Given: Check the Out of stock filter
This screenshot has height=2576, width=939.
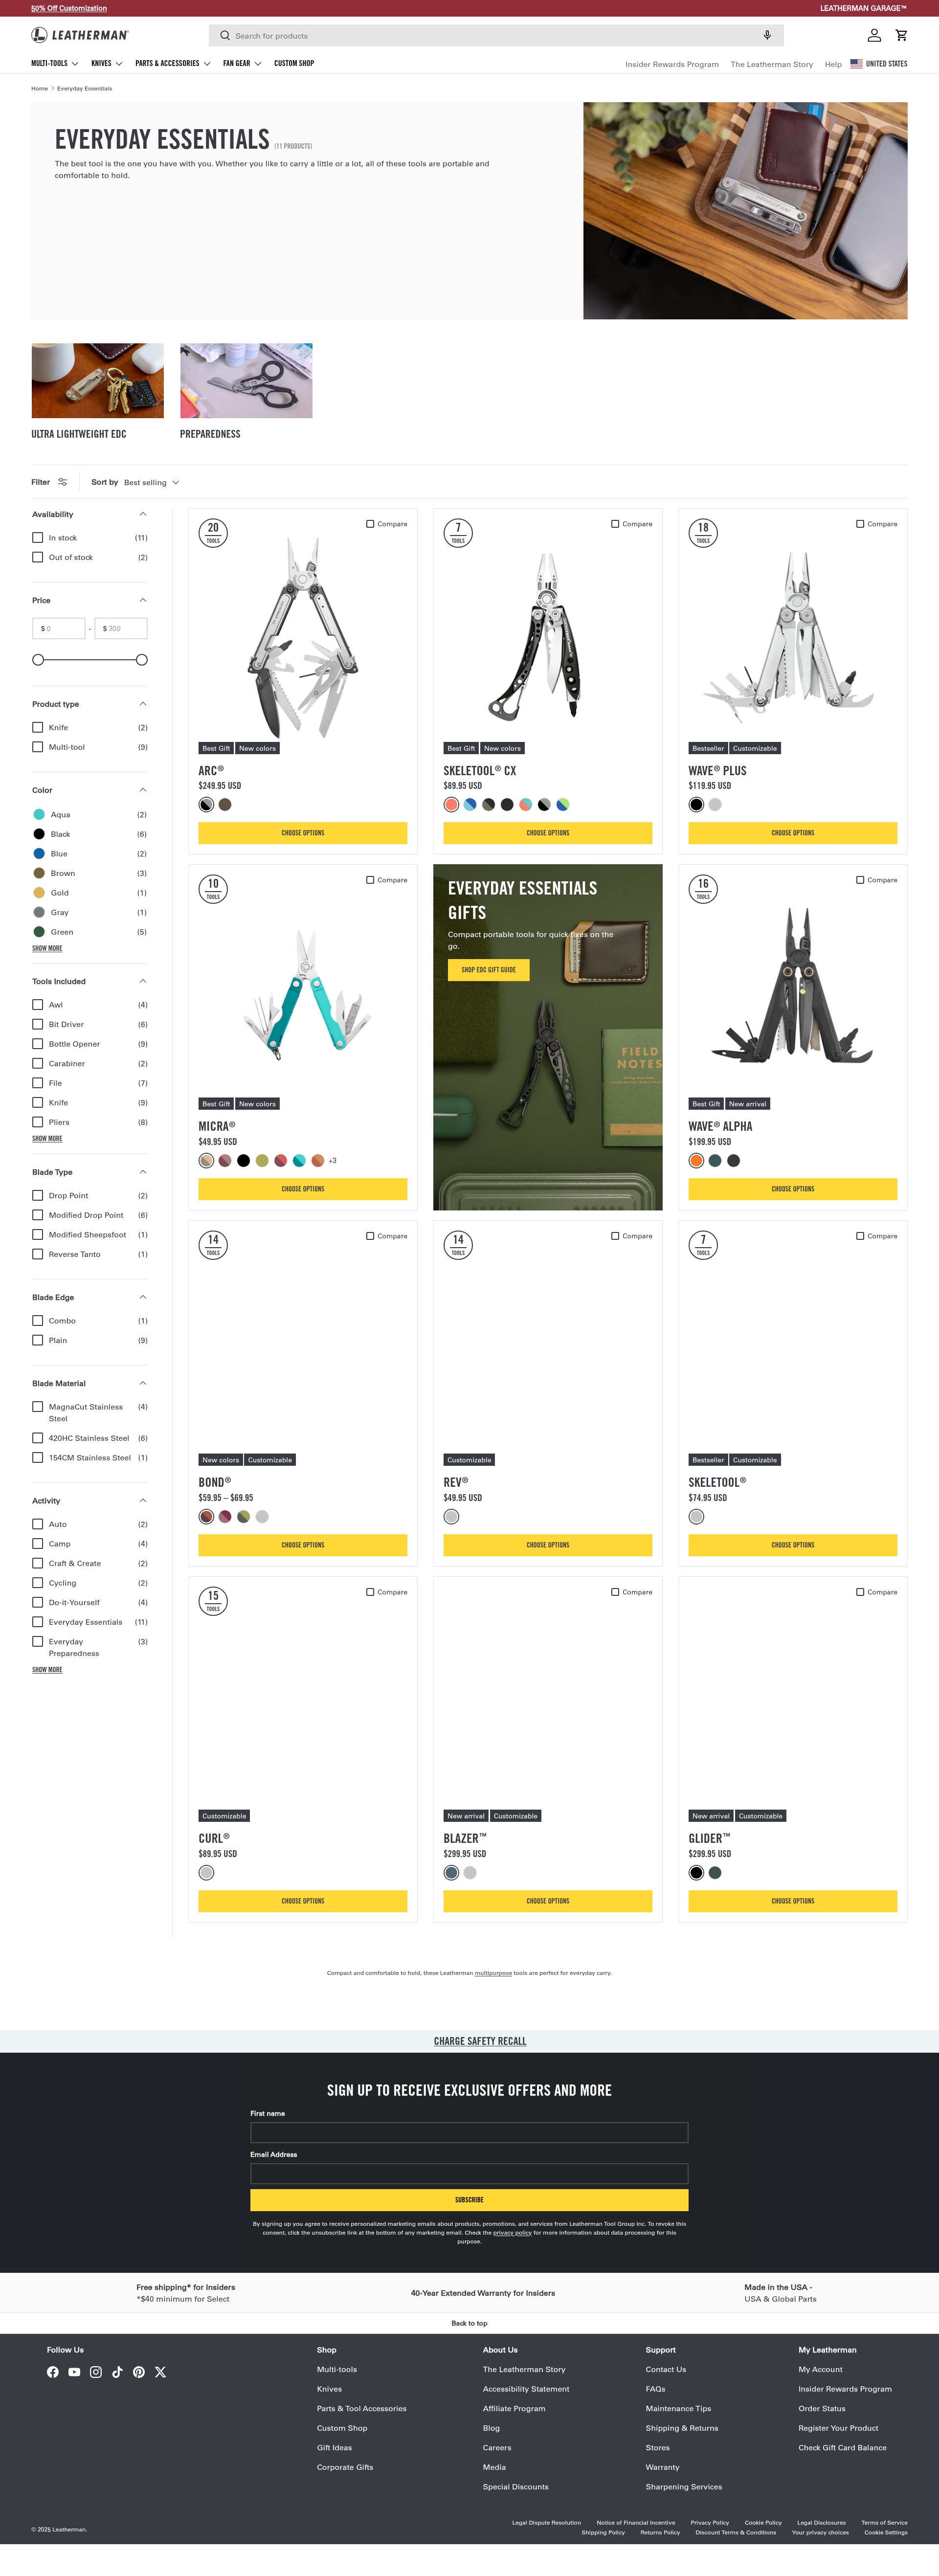Looking at the screenshot, I should pos(38,557).
